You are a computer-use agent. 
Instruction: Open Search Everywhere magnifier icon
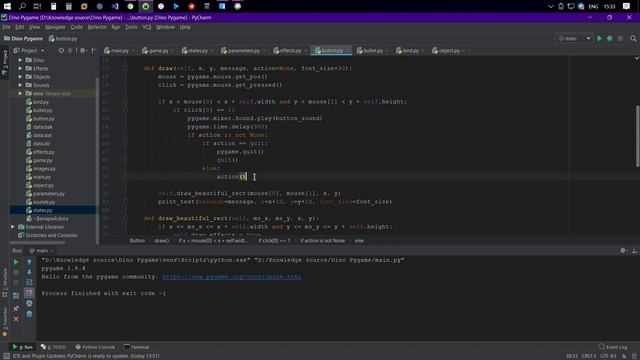[x=633, y=38]
